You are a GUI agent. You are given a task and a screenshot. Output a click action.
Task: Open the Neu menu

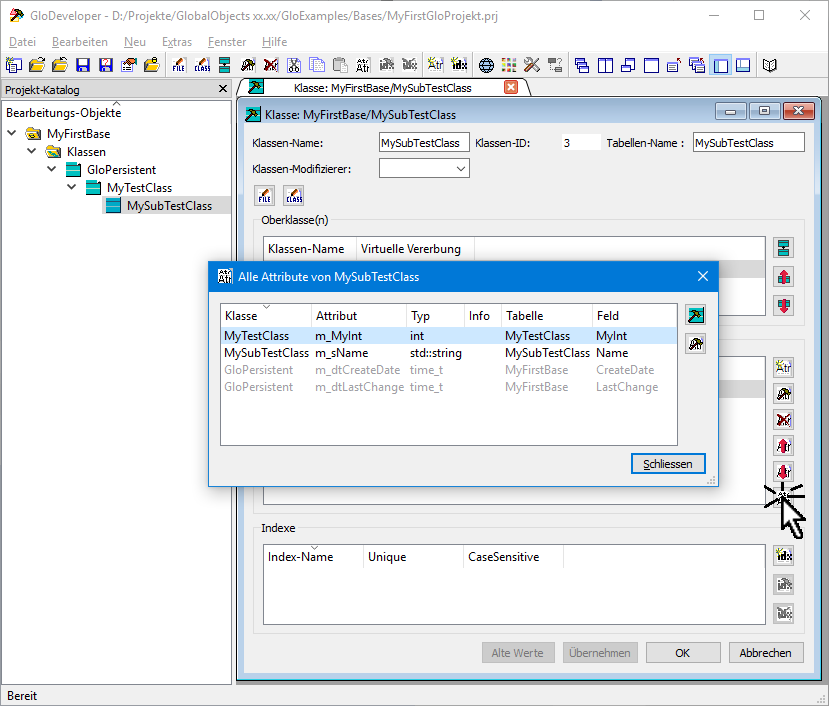tap(134, 42)
